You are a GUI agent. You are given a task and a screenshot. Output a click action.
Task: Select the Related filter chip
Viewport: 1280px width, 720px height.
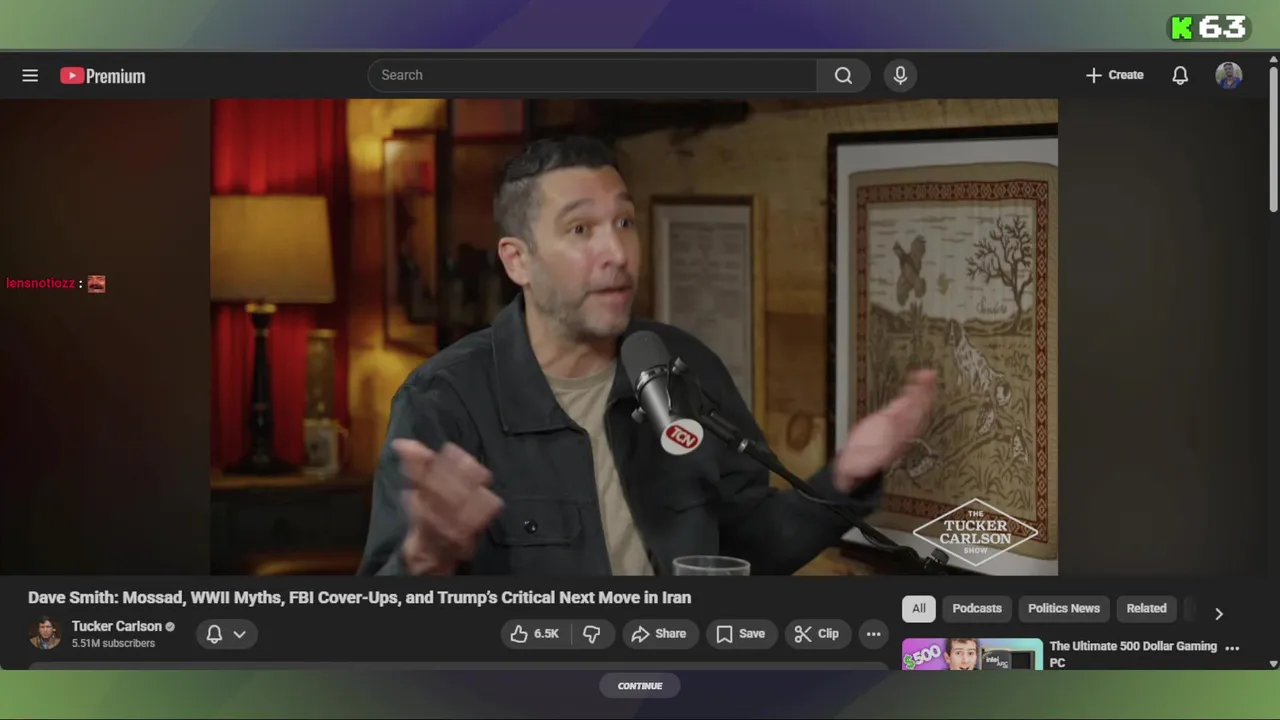(x=1146, y=608)
